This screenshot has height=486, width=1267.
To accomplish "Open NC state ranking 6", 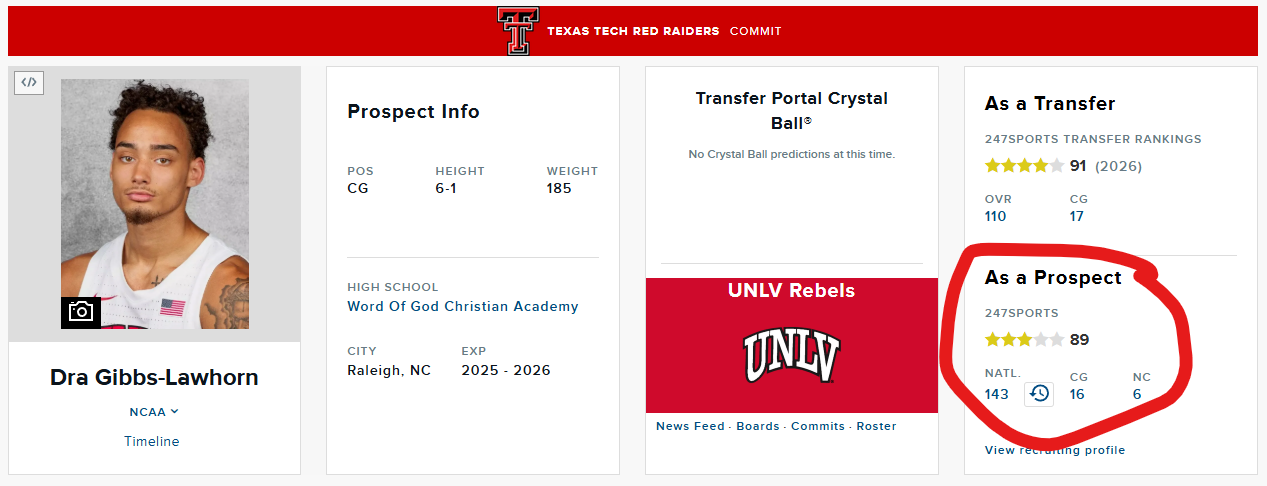I will [1137, 394].
